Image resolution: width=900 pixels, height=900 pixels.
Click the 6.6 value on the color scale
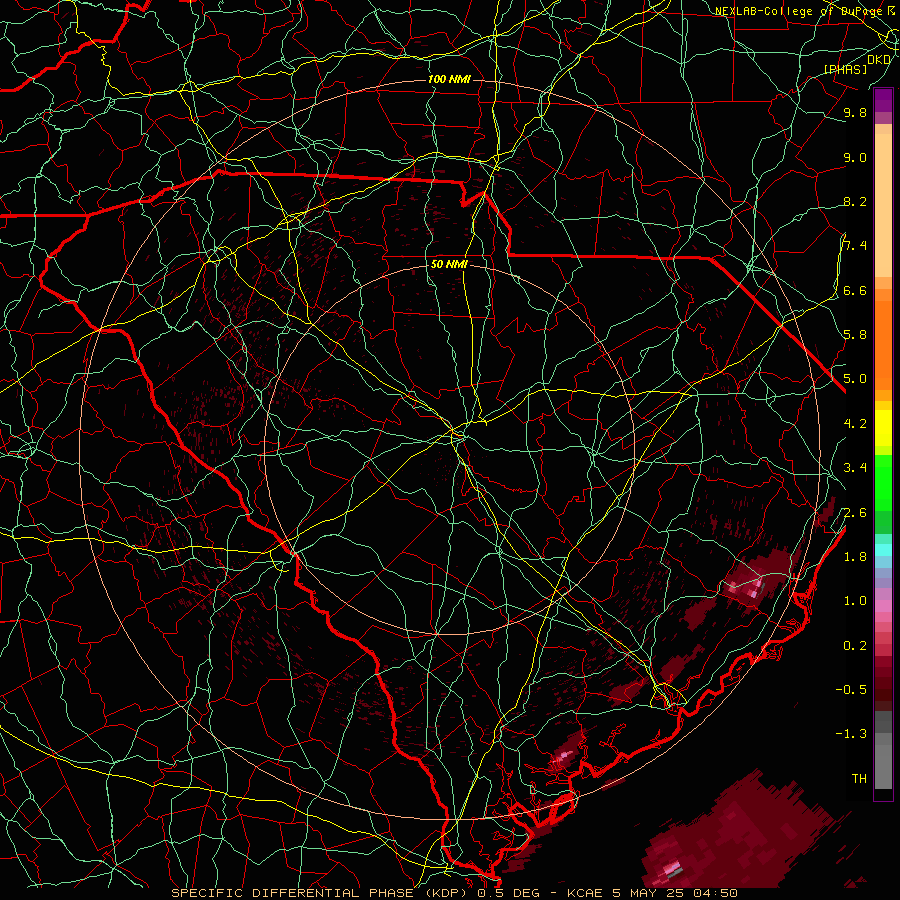[x=855, y=290]
